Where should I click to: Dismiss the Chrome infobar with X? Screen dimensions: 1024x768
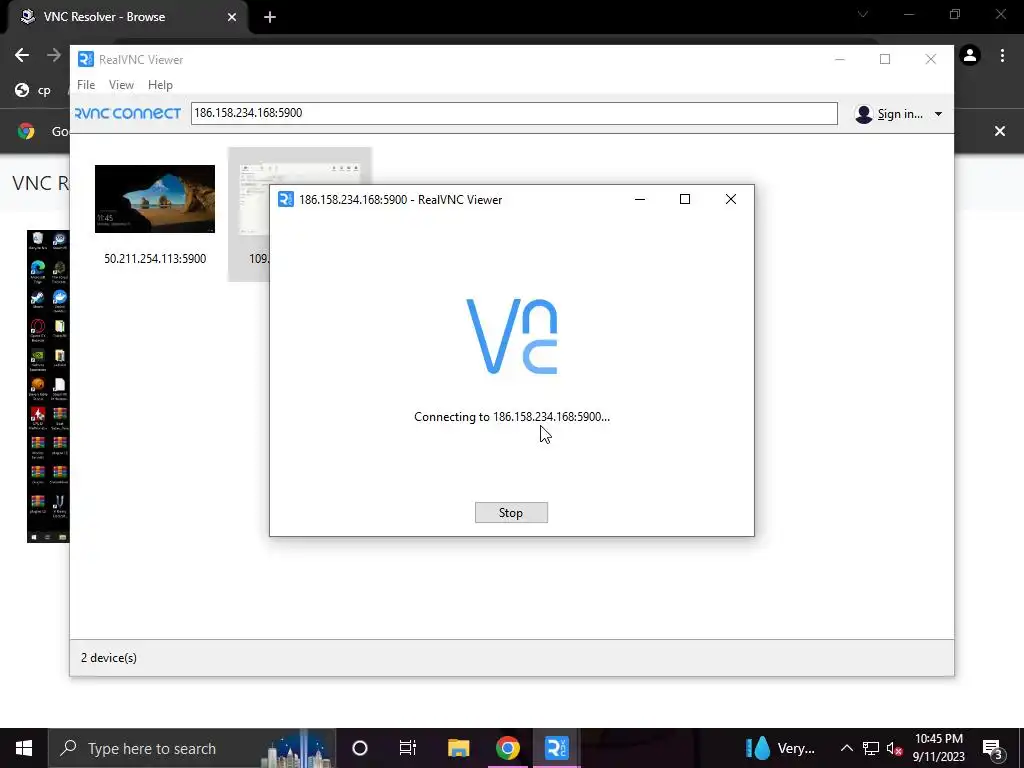[1000, 131]
